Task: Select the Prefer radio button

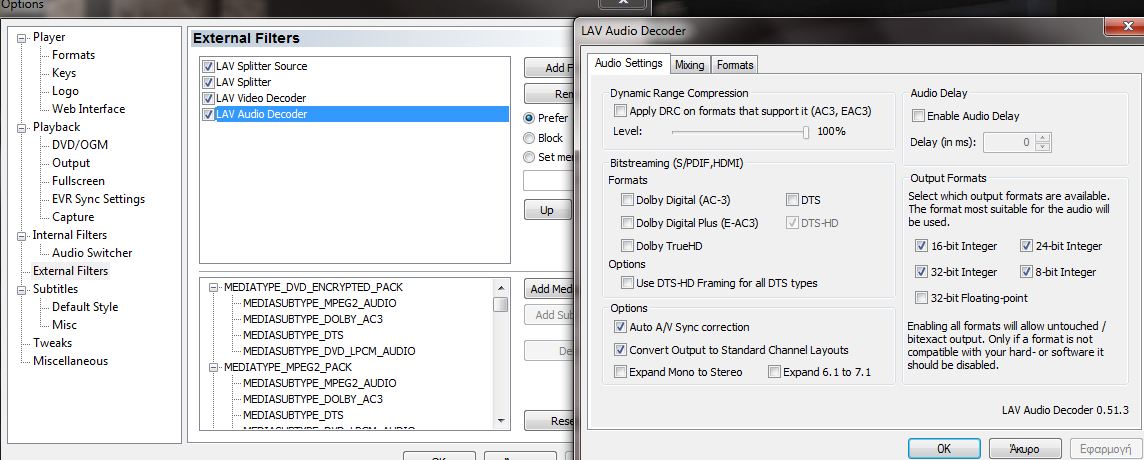Action: click(x=530, y=118)
